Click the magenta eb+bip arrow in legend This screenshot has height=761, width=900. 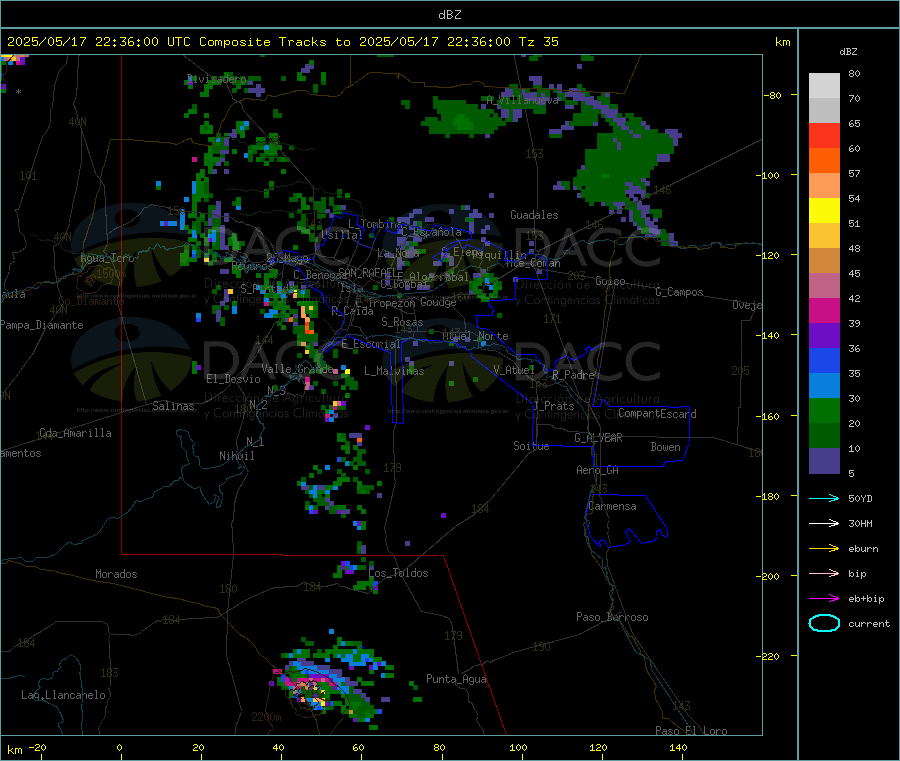(x=824, y=599)
